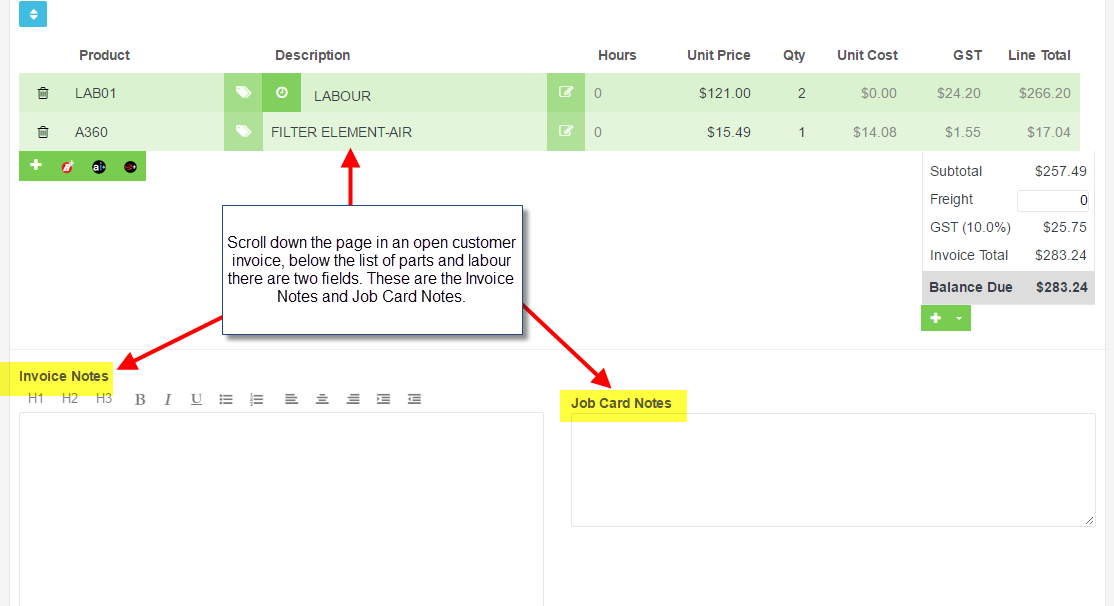The height and width of the screenshot is (606, 1114).
Task: Click the GST $25.75 amount
Action: tap(1065, 227)
